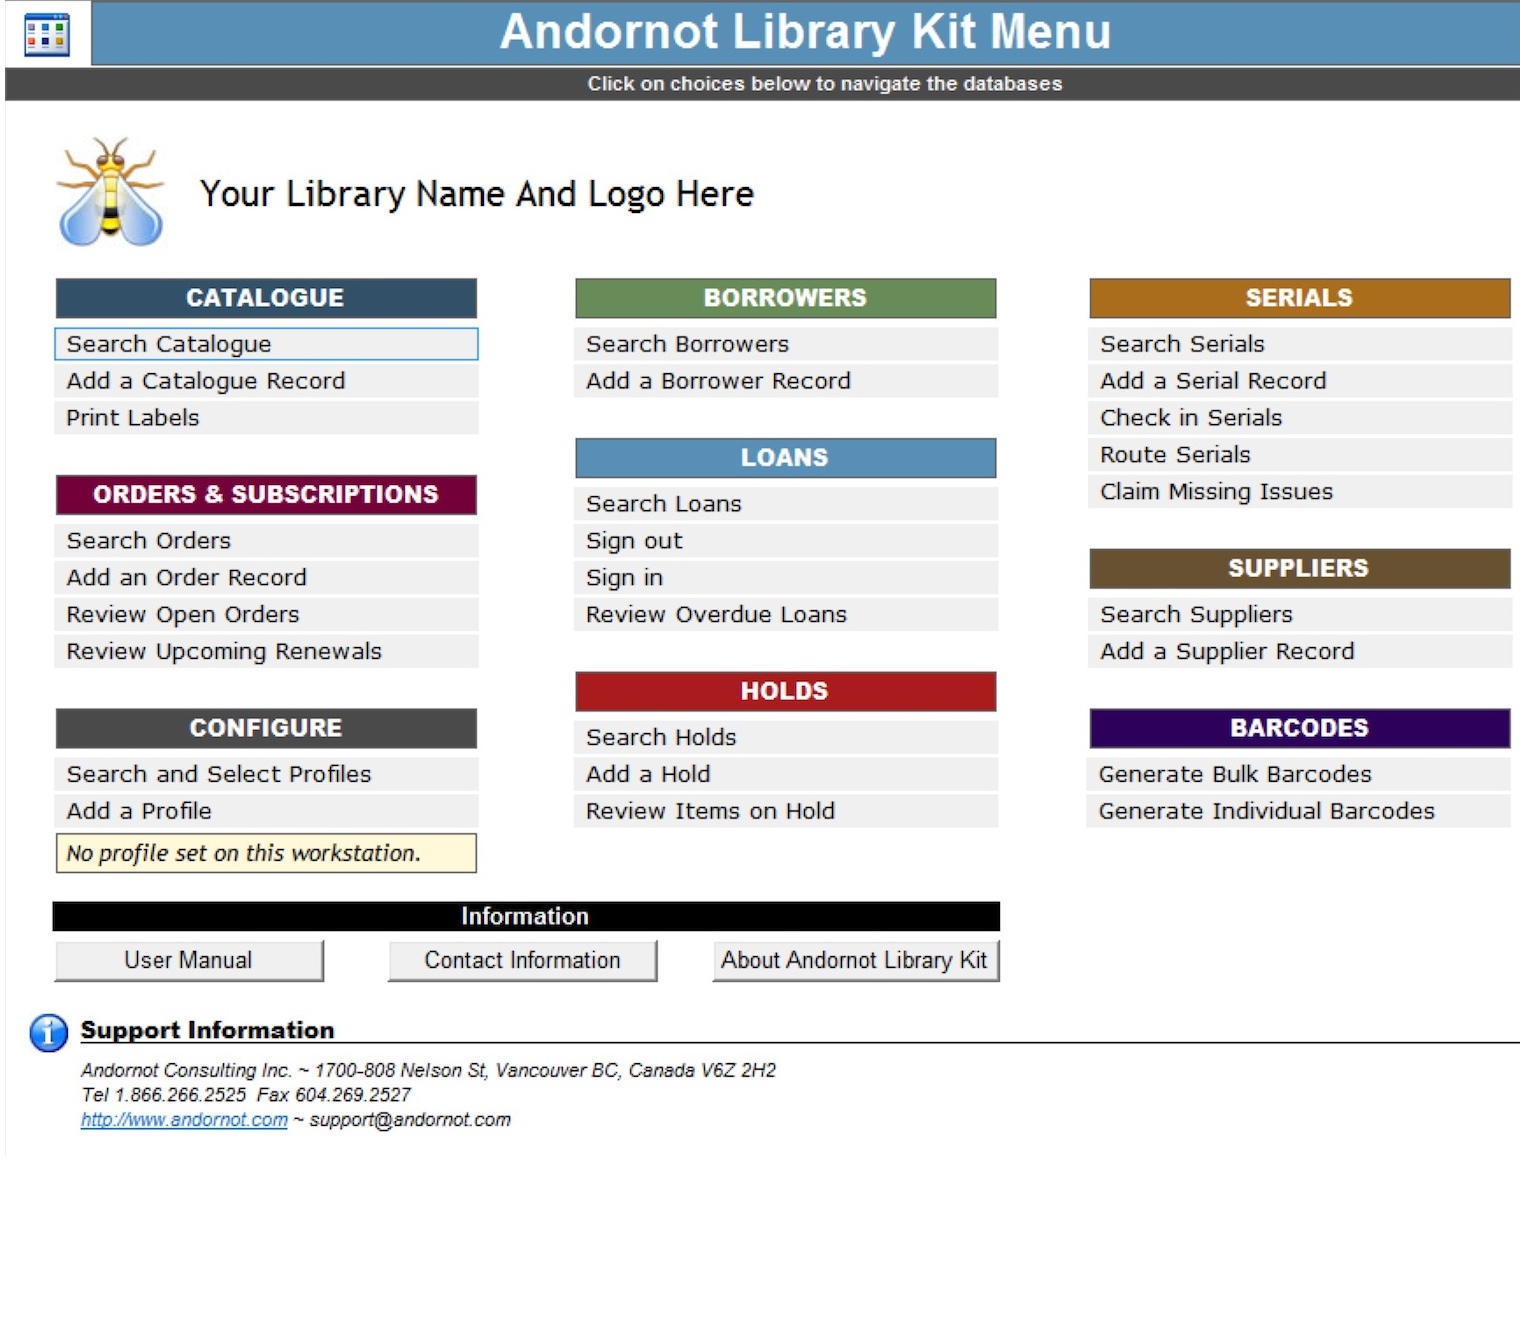Click the 'No profile set on this workstation.' box
Screen dimensions: 1520x1318
coord(266,853)
